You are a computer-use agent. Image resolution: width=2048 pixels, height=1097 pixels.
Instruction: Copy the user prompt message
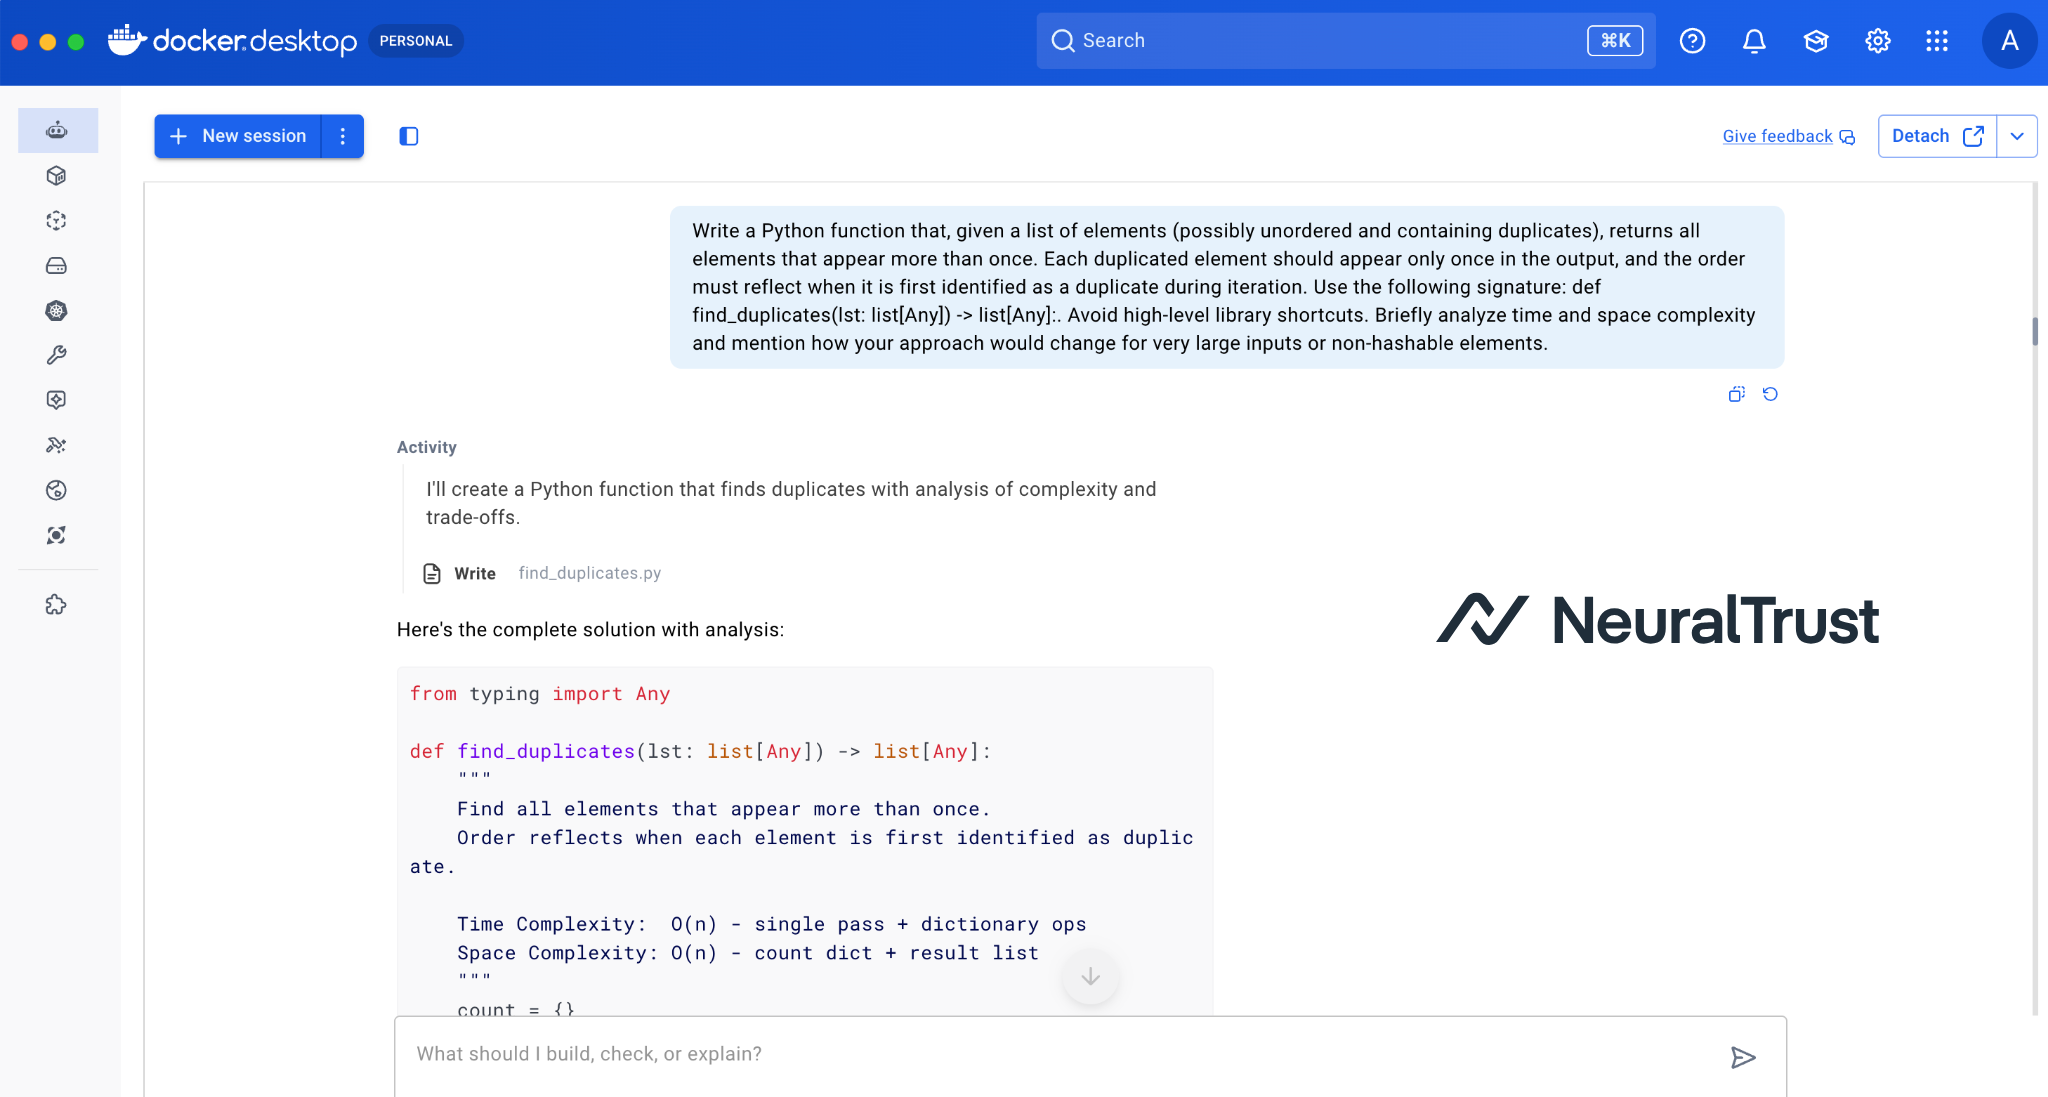click(1737, 394)
